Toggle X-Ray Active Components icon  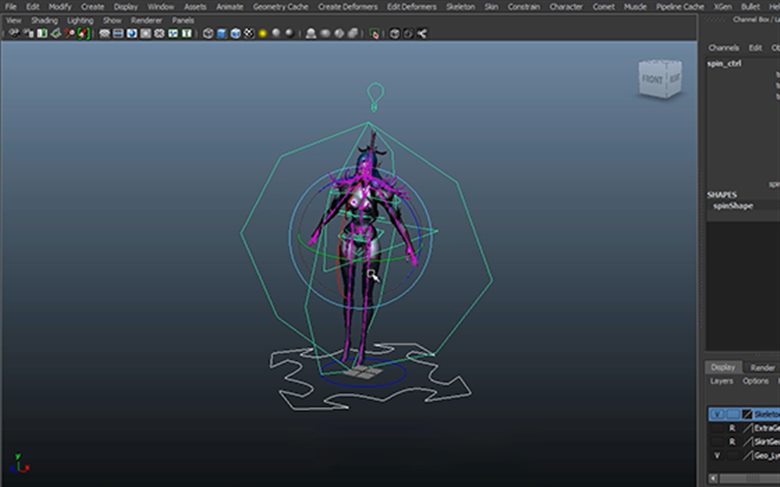click(408, 33)
